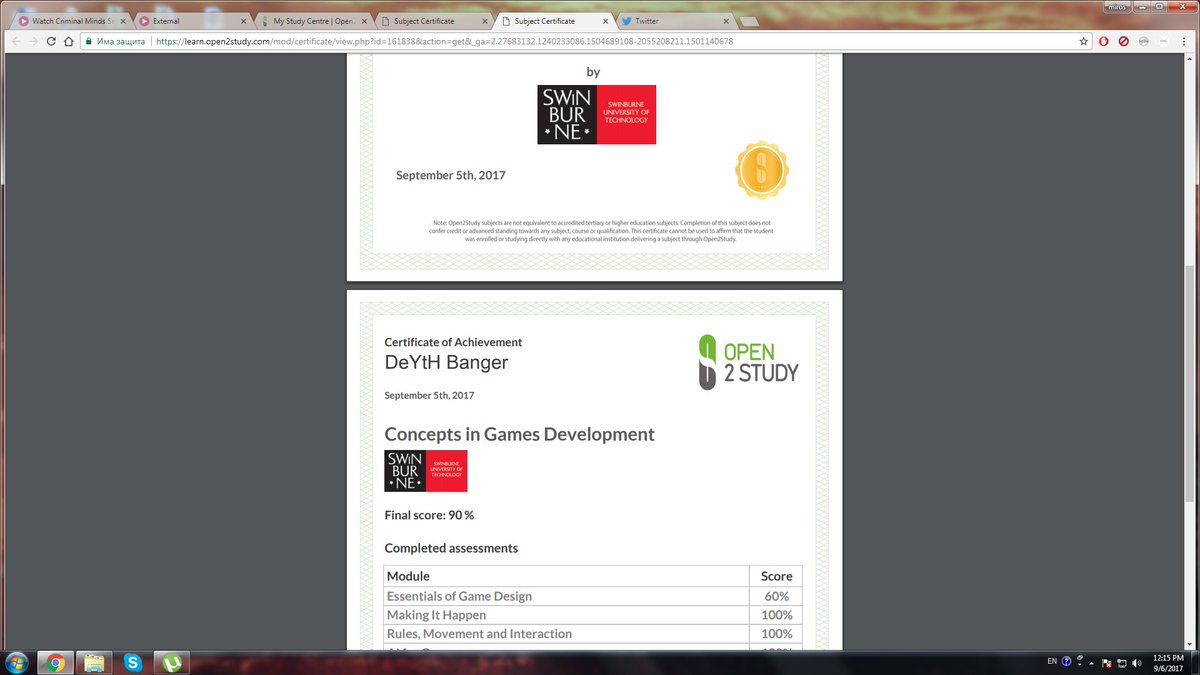Click the gold medal badge on certificate

[x=761, y=170]
